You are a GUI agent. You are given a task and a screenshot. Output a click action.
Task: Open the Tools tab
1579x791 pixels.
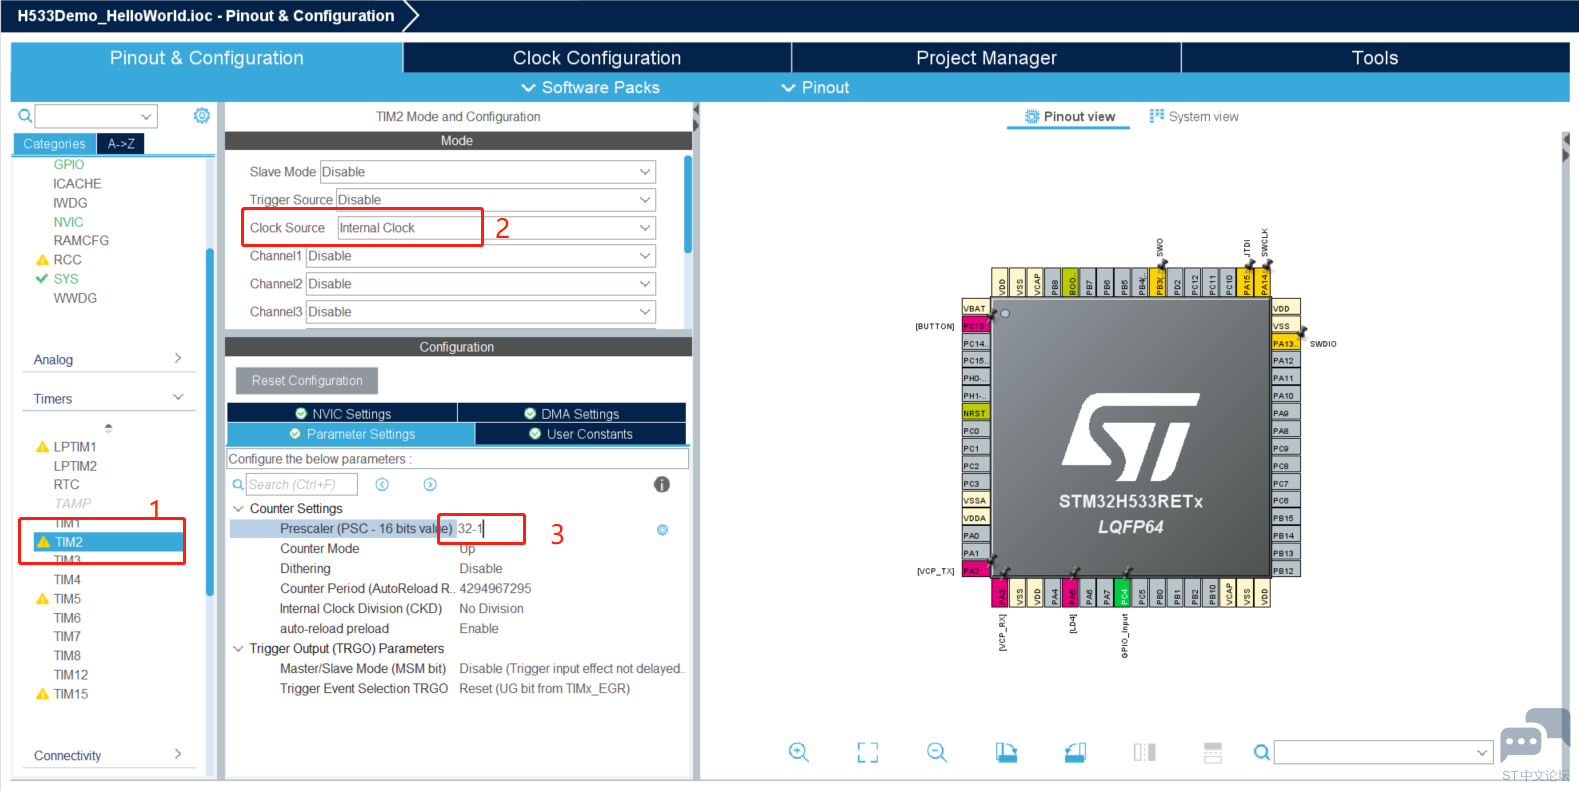pos(1375,58)
